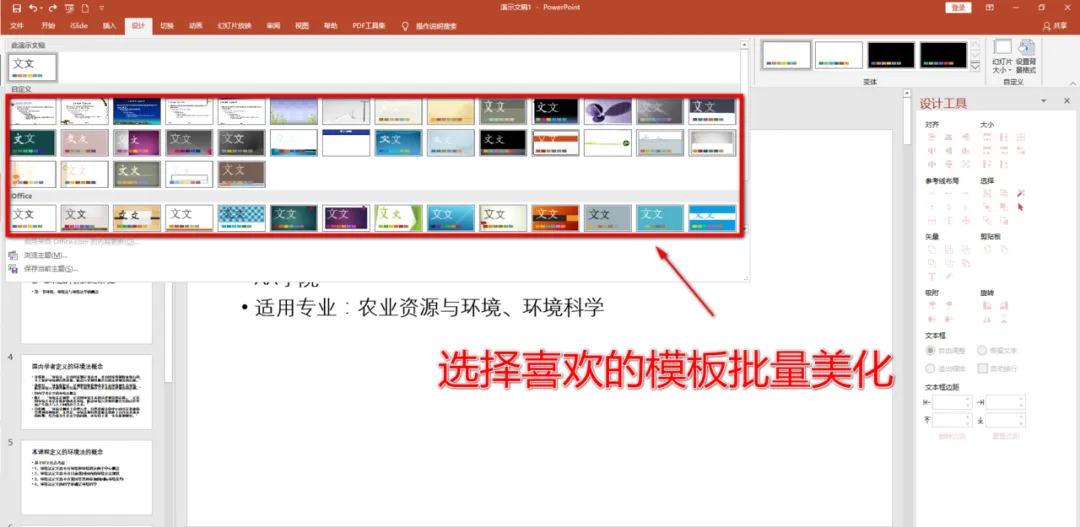
Task: Click the Undo arrow icon
Action: (x=33, y=8)
